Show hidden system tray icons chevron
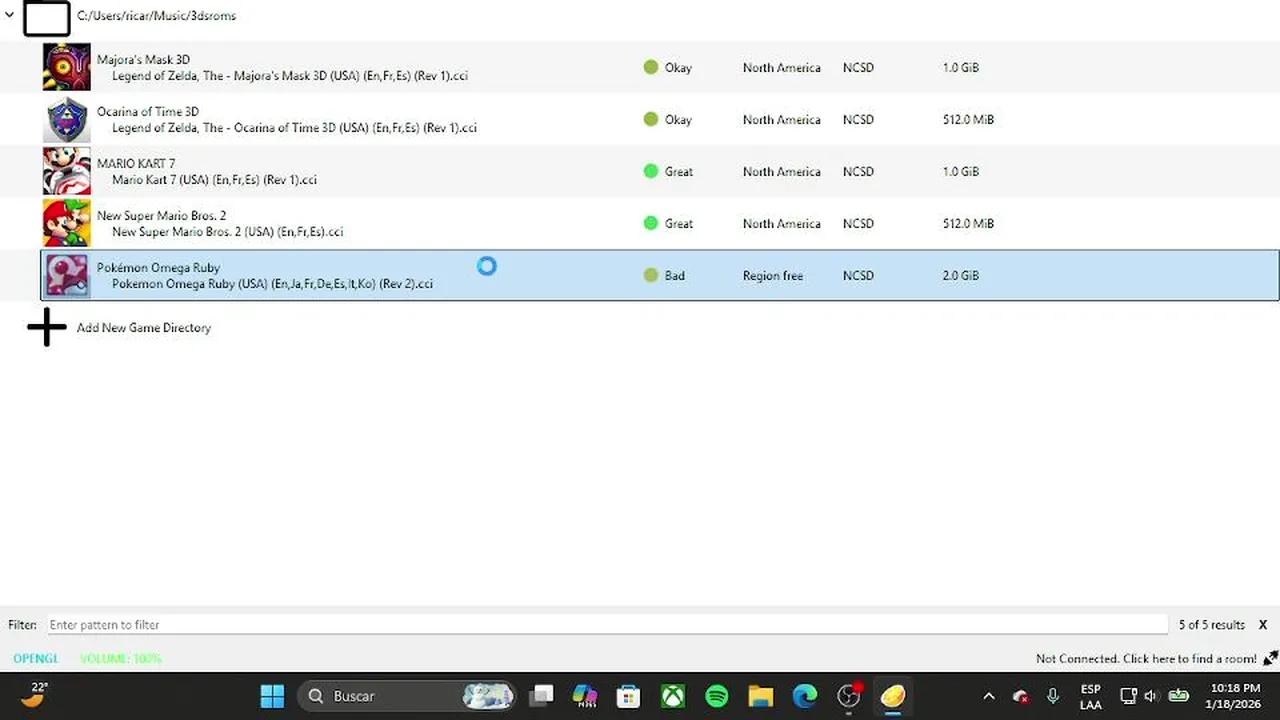 pyautogui.click(x=989, y=696)
